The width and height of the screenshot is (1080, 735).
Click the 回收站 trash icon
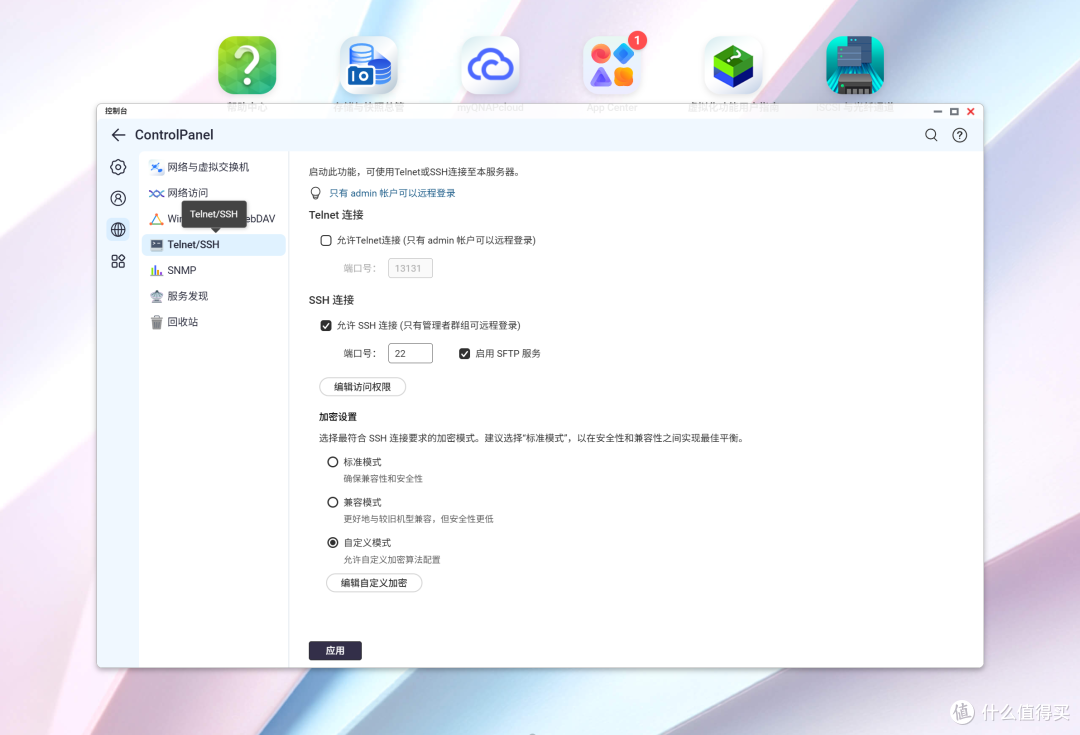(x=156, y=322)
